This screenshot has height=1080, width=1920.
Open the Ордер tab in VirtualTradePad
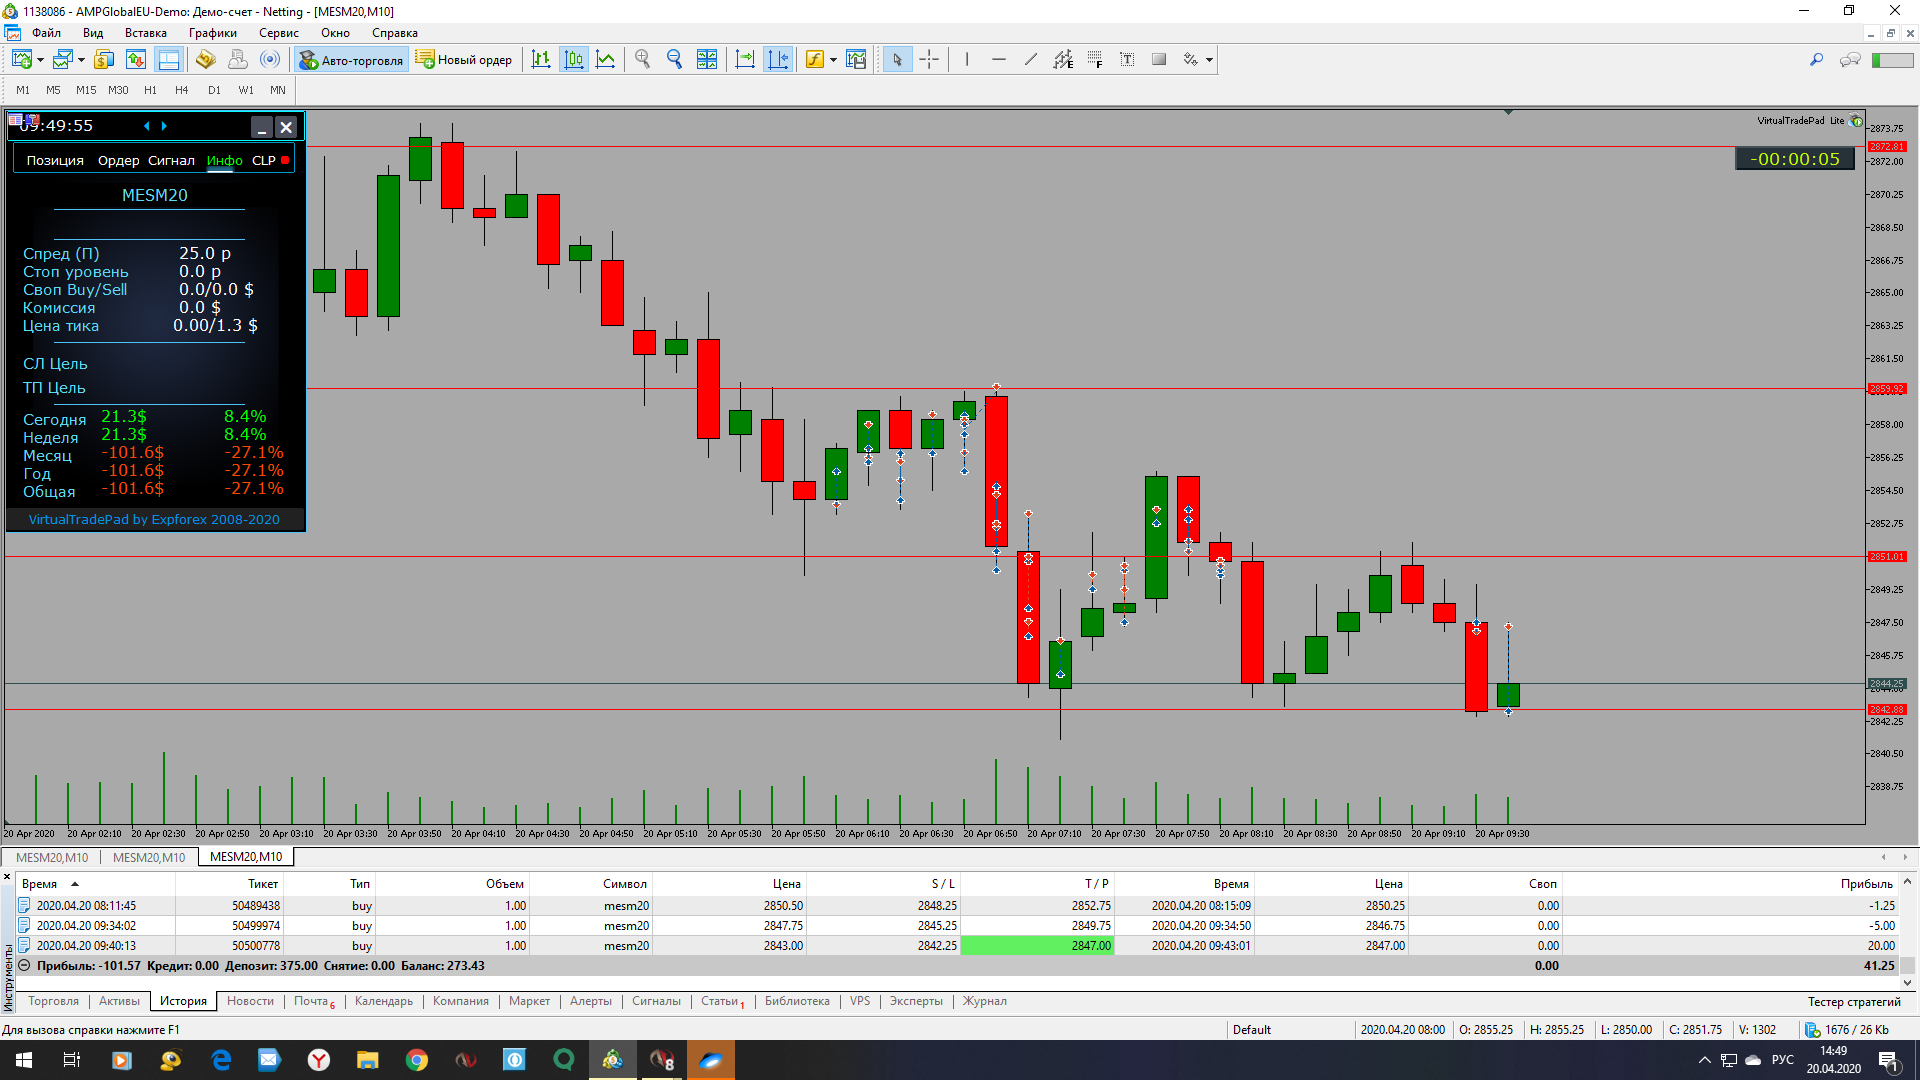(118, 160)
